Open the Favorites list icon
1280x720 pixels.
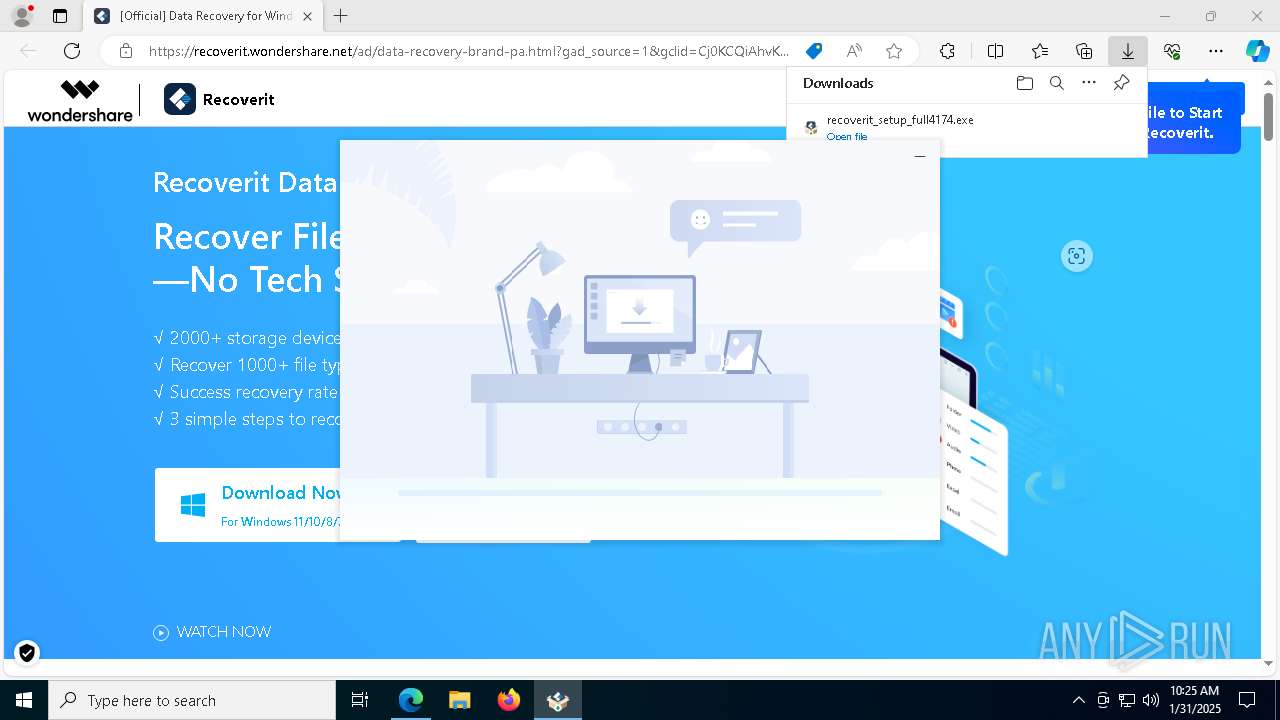[1040, 51]
